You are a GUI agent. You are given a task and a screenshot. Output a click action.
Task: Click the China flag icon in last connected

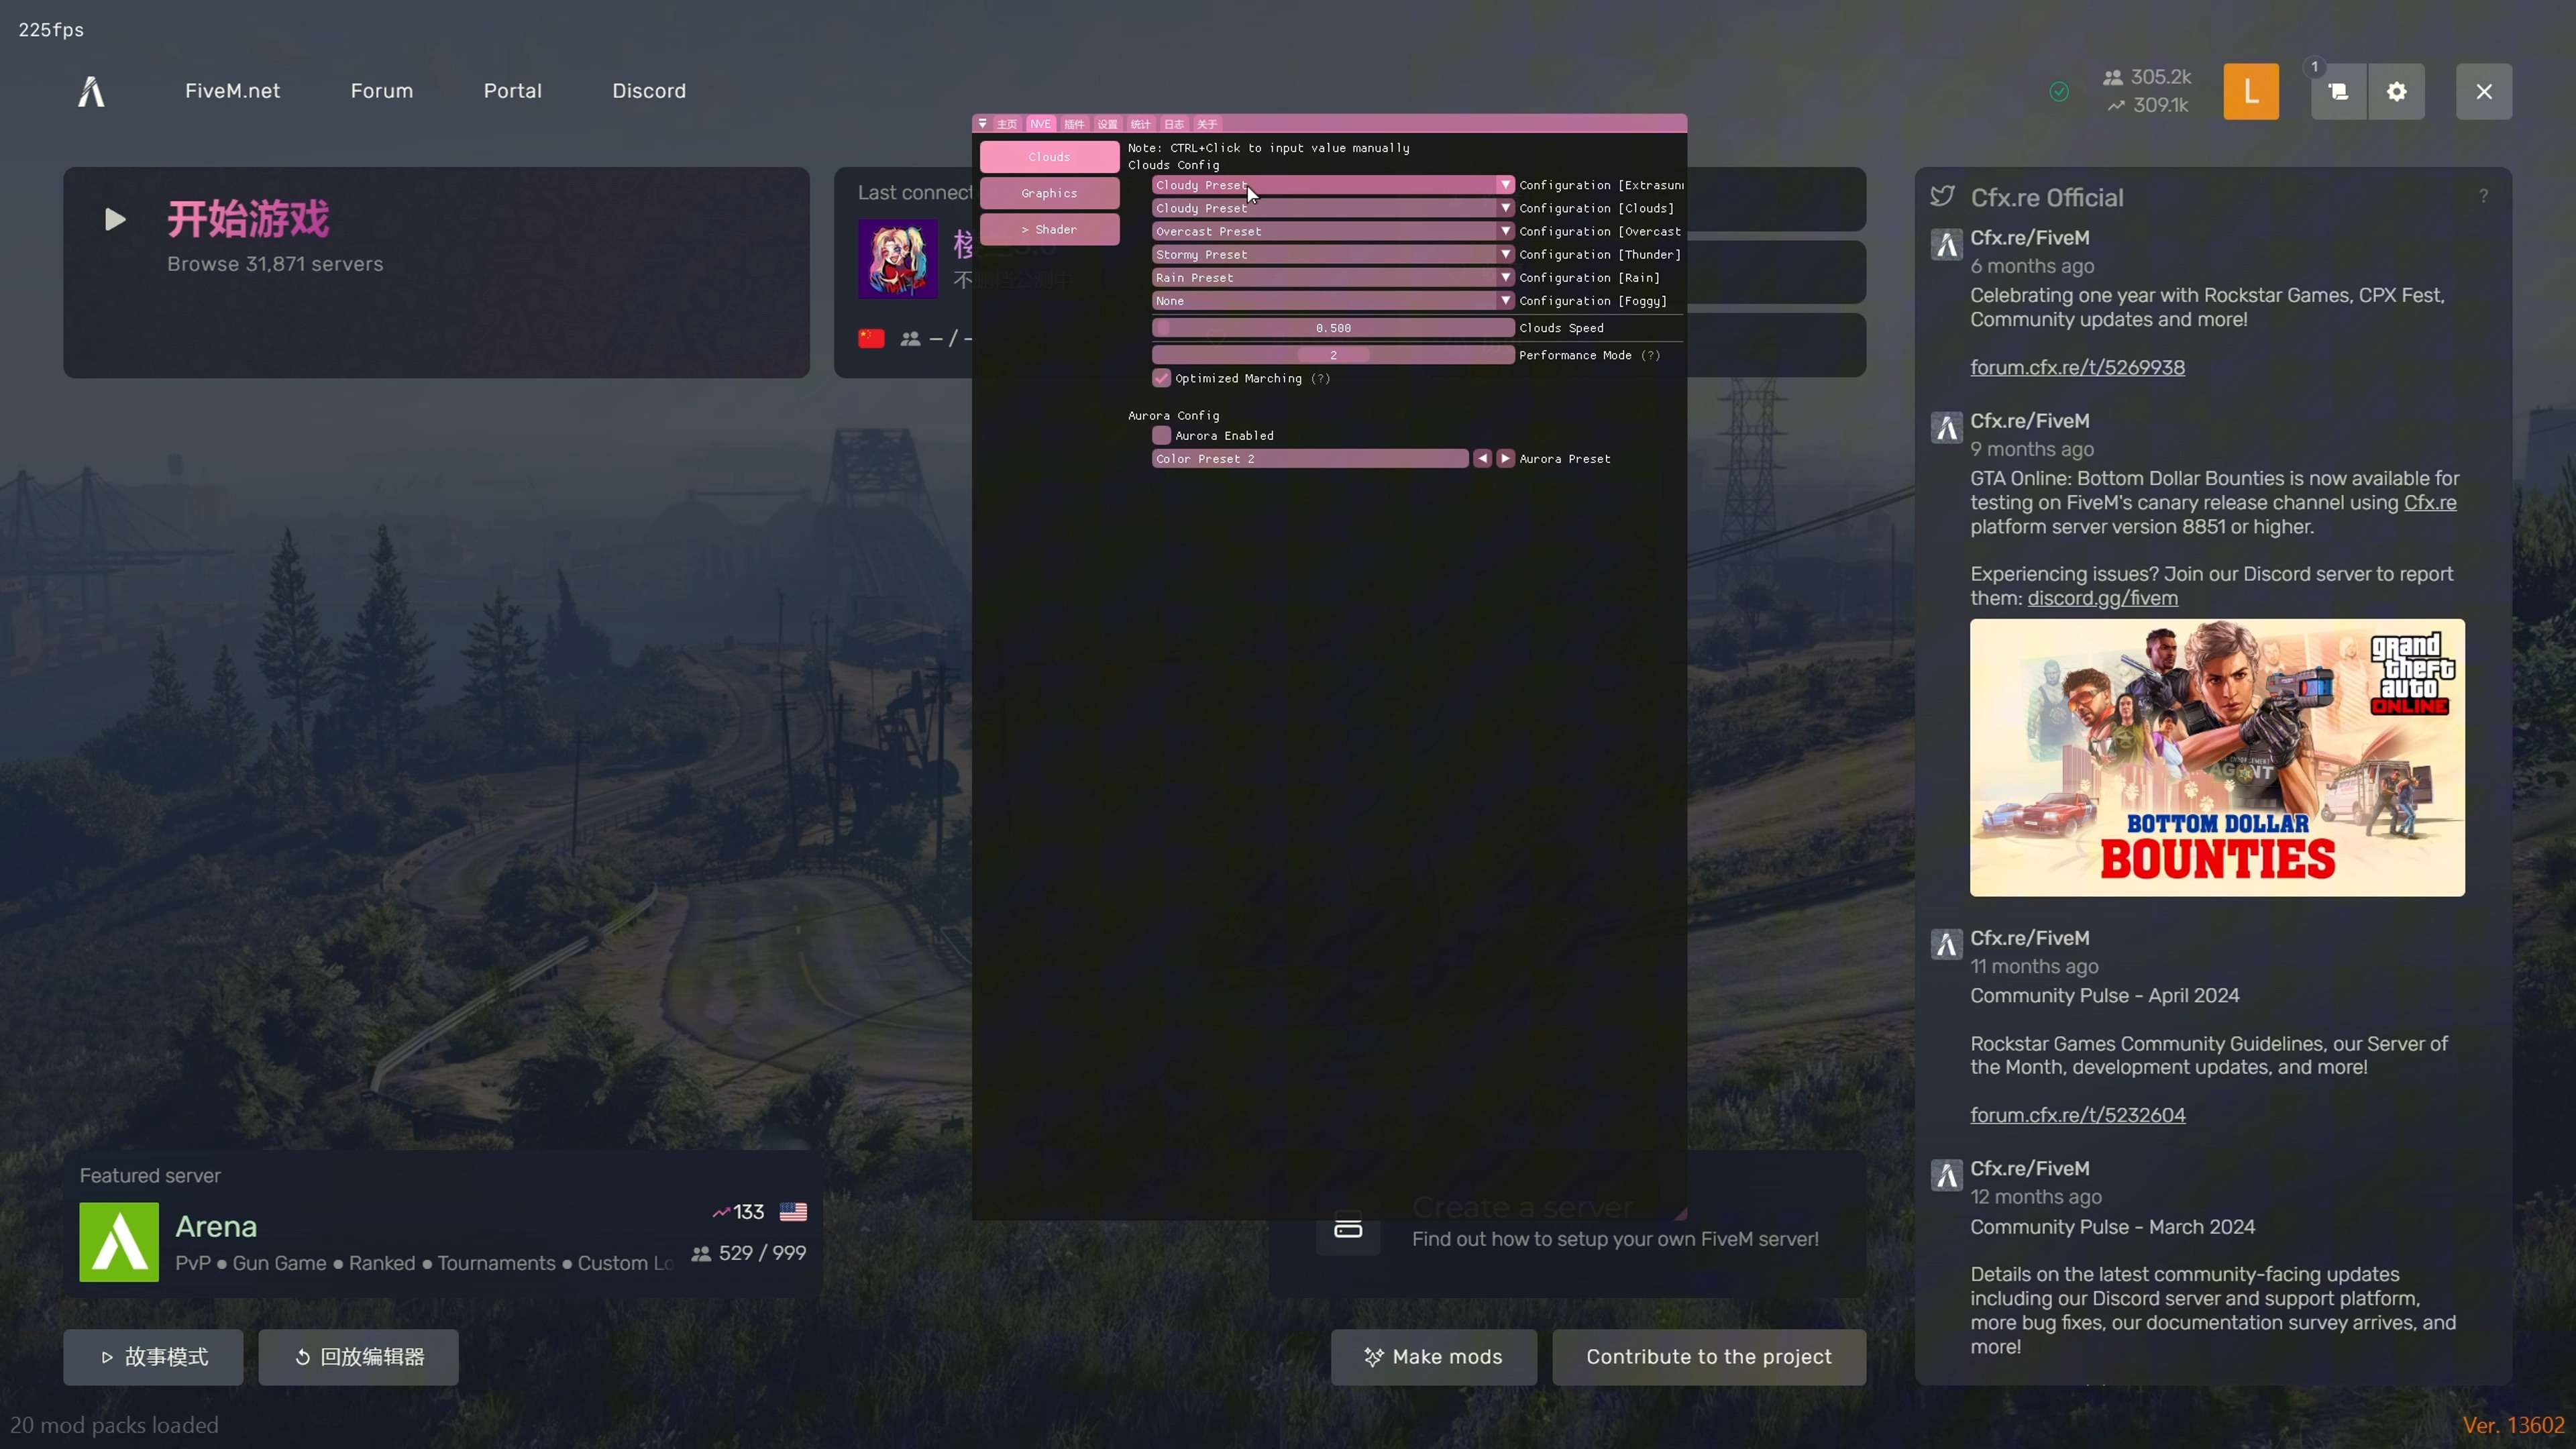pyautogui.click(x=871, y=339)
